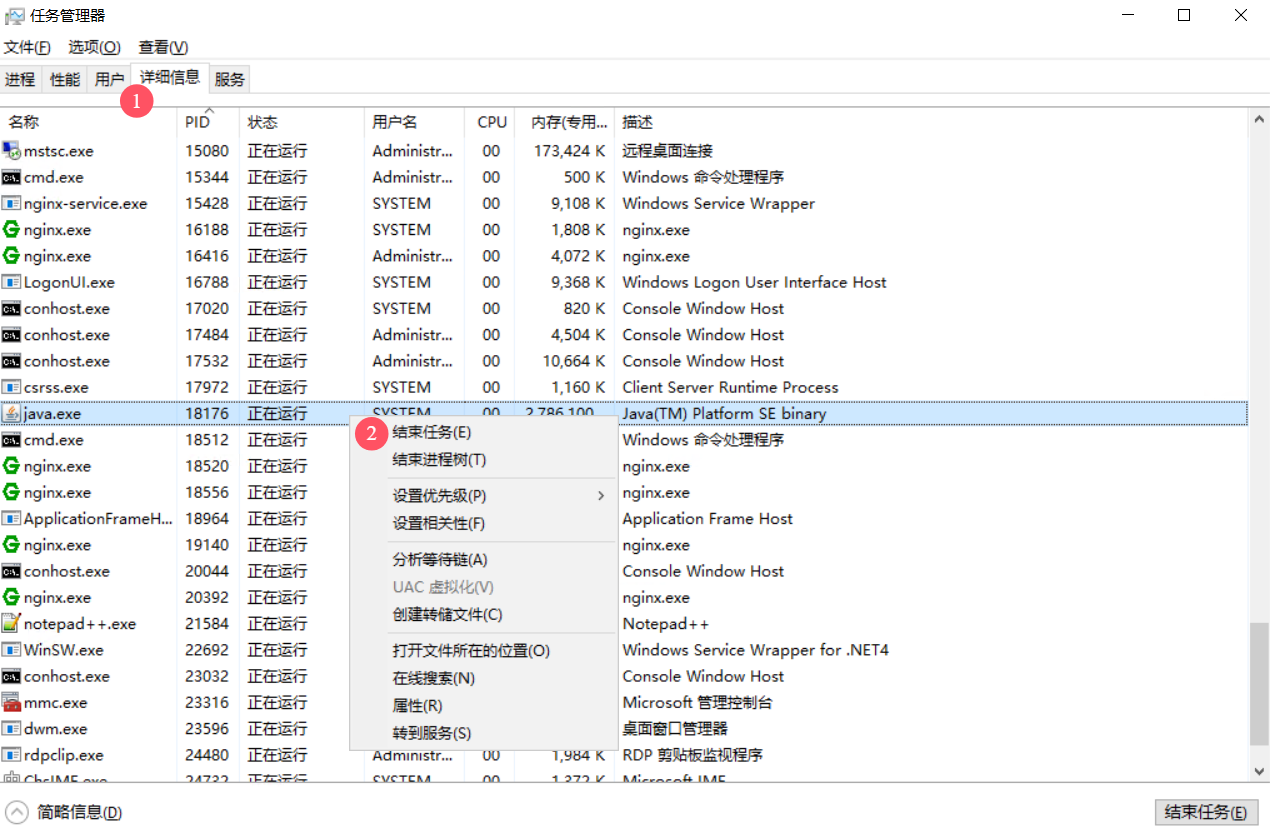The width and height of the screenshot is (1270, 835).
Task: Sort by the 名称 column header
Action: point(88,122)
